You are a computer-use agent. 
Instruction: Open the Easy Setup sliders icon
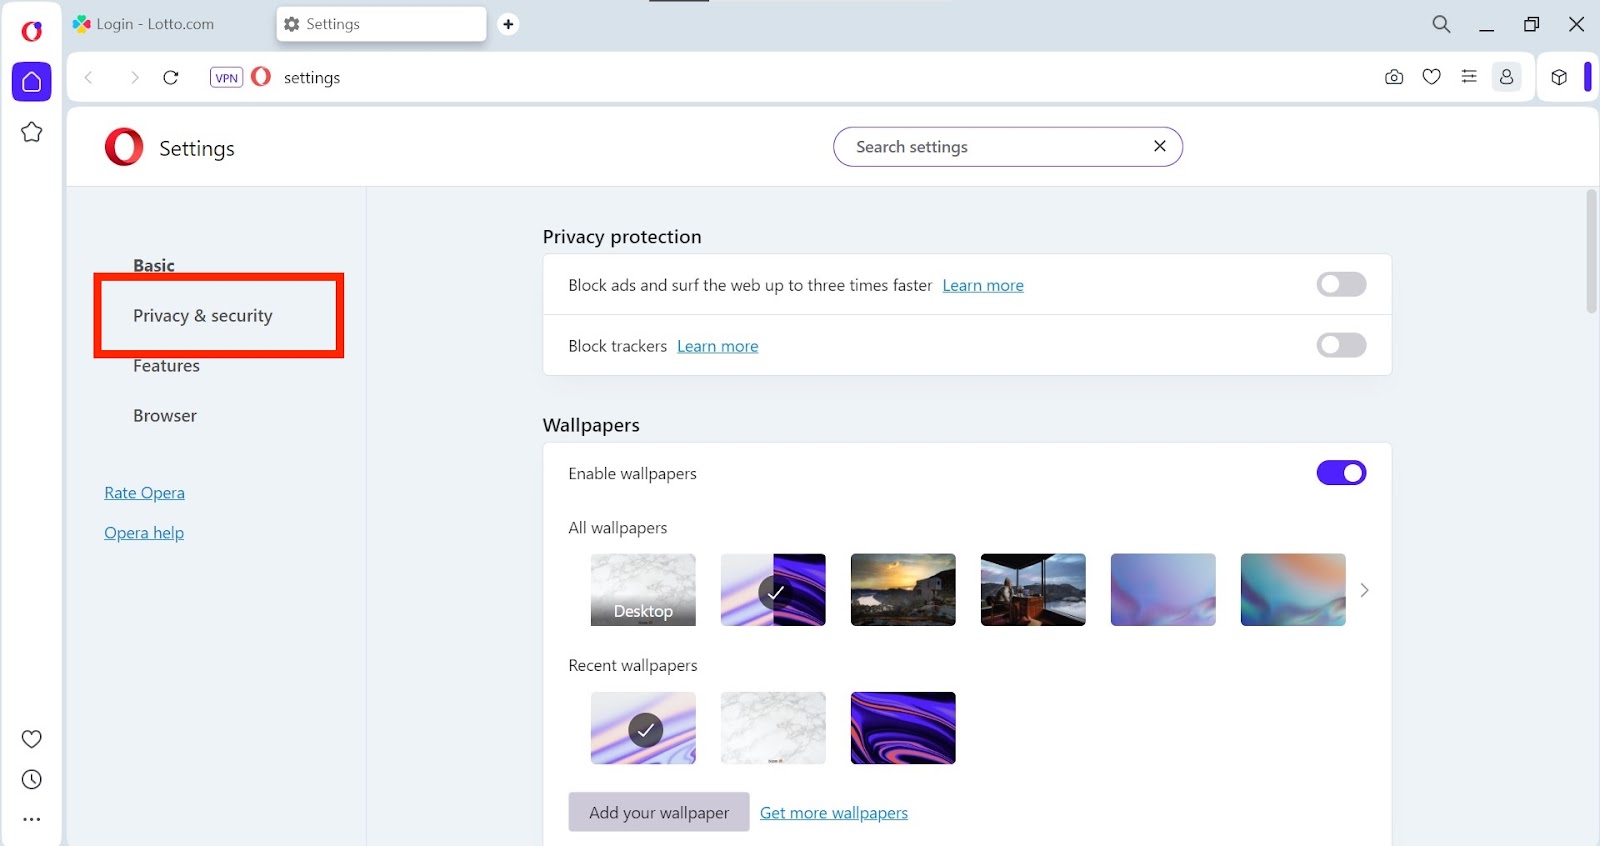pos(1469,76)
